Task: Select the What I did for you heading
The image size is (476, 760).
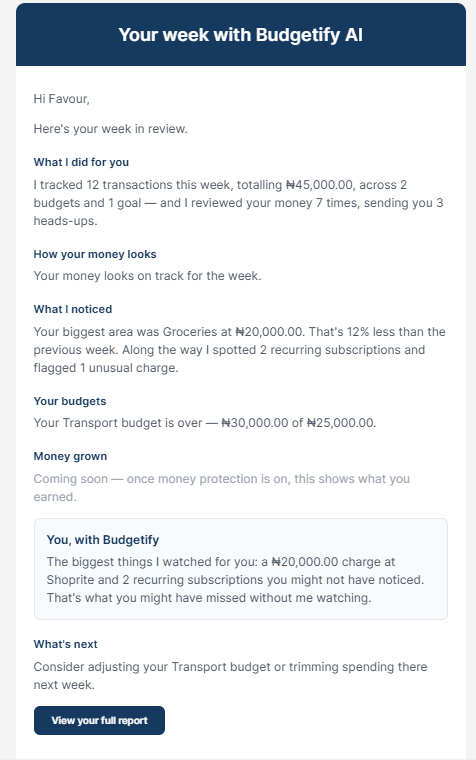Action: tap(81, 162)
